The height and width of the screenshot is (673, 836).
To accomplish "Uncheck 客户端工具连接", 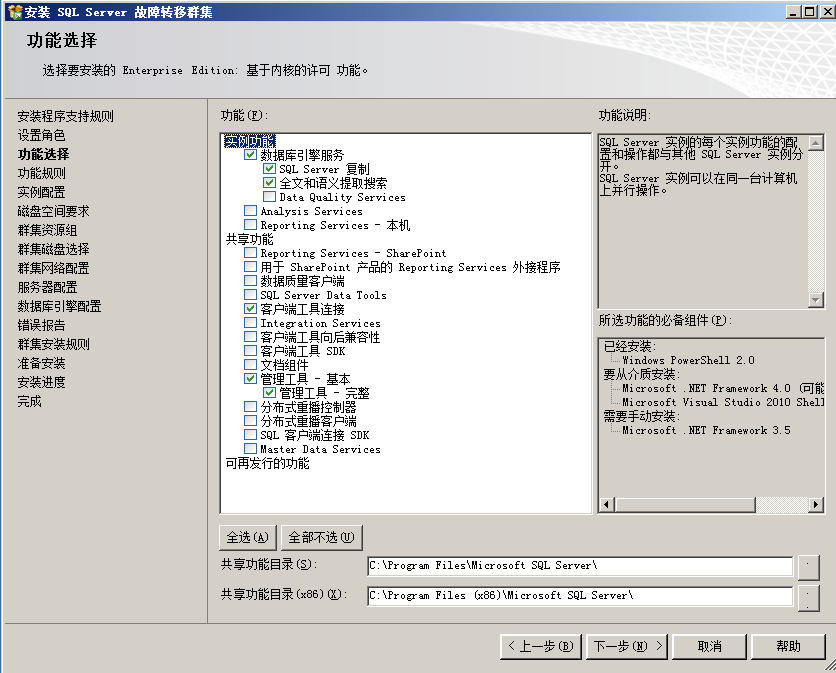I will pos(251,309).
